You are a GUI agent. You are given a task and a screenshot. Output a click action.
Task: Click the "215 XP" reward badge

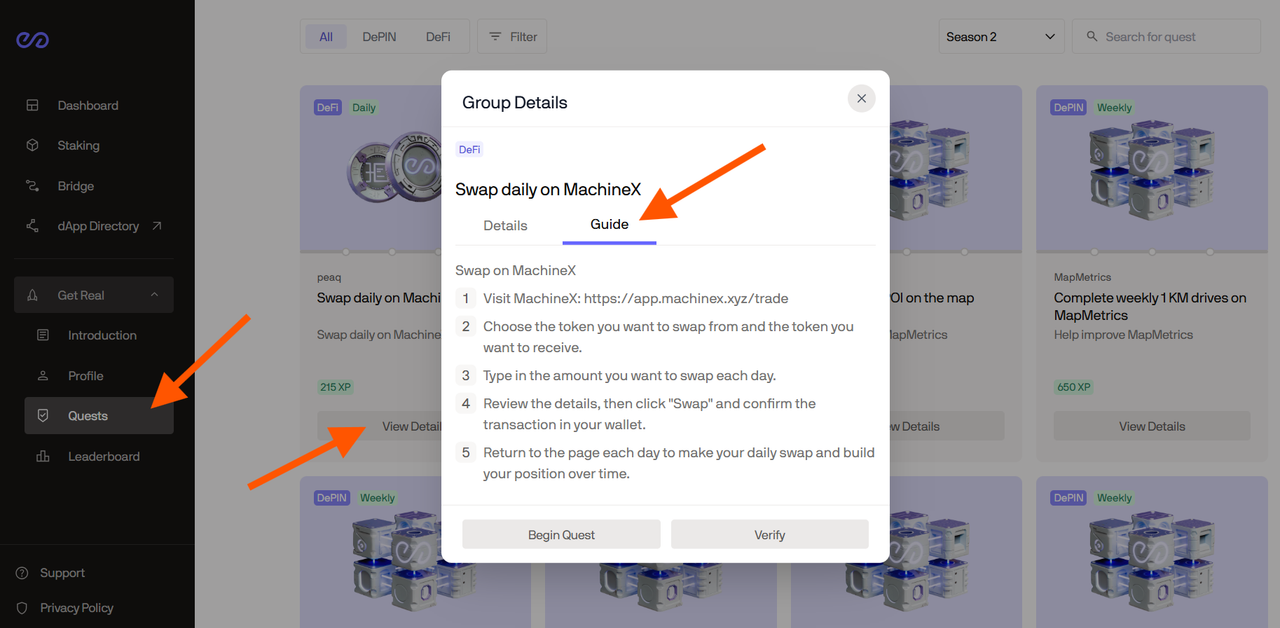pyautogui.click(x=337, y=387)
